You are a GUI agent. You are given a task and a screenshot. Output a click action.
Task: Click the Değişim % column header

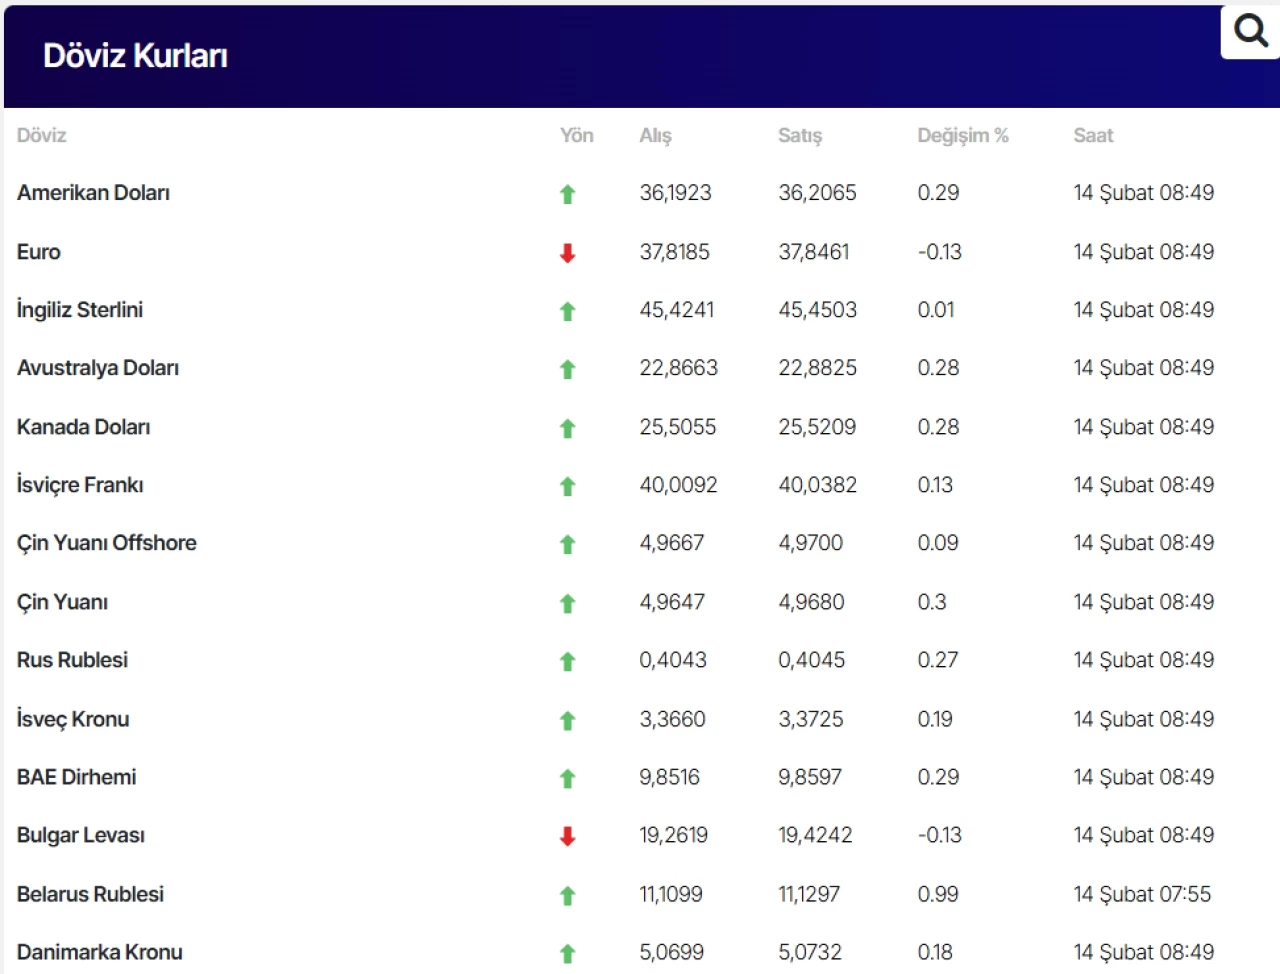coord(962,136)
